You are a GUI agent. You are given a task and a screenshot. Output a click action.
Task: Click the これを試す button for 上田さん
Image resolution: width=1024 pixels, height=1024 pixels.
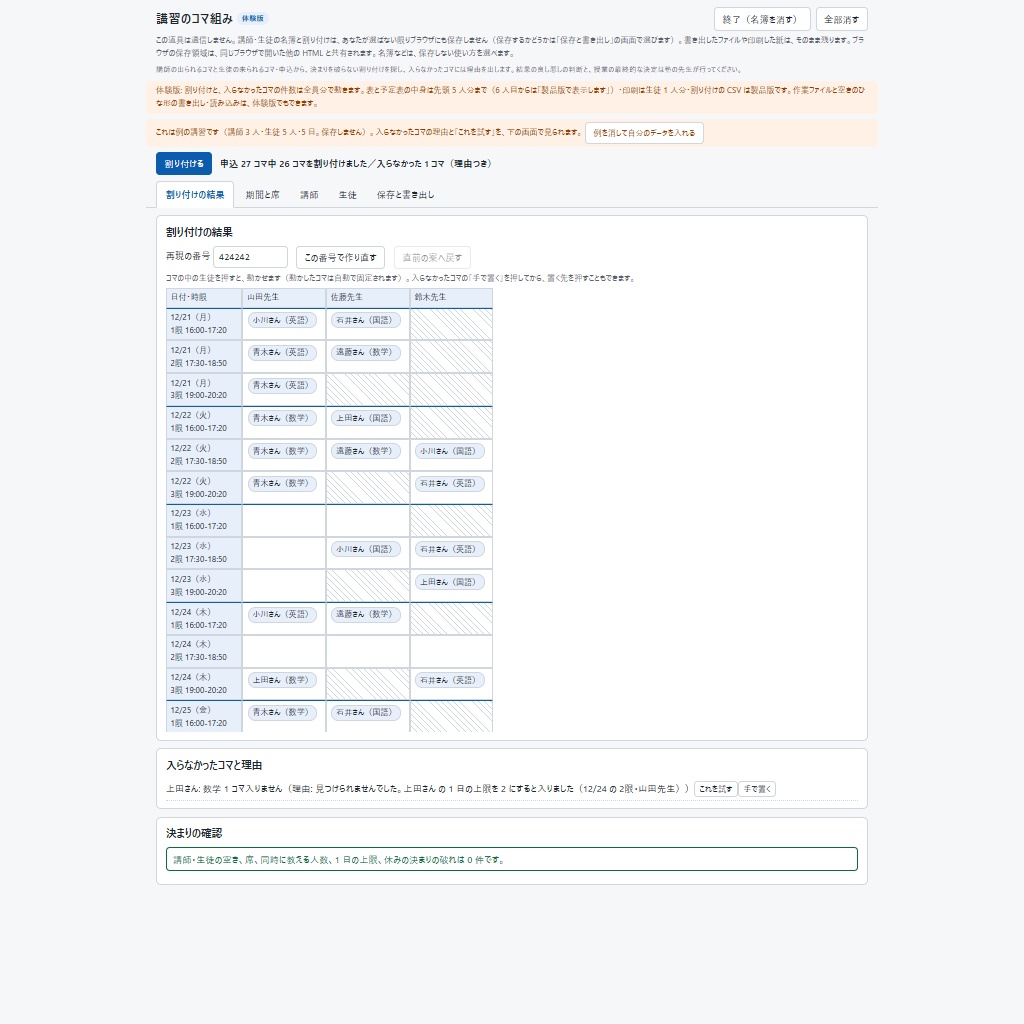(x=716, y=789)
